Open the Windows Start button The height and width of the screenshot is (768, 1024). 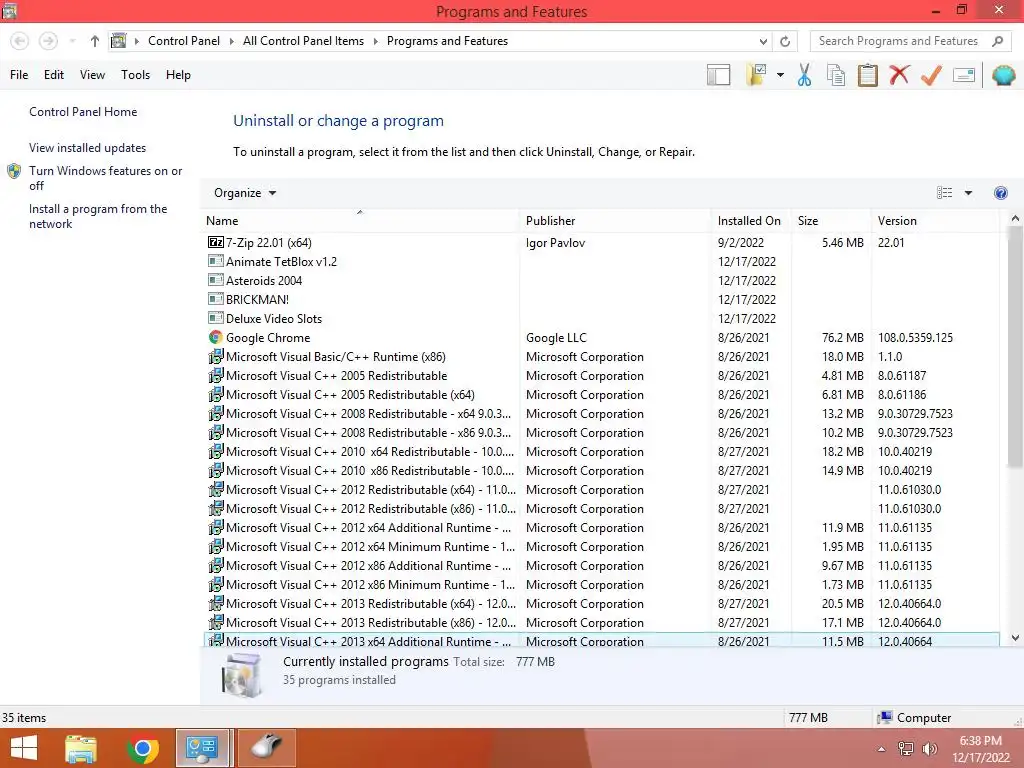[x=24, y=748]
